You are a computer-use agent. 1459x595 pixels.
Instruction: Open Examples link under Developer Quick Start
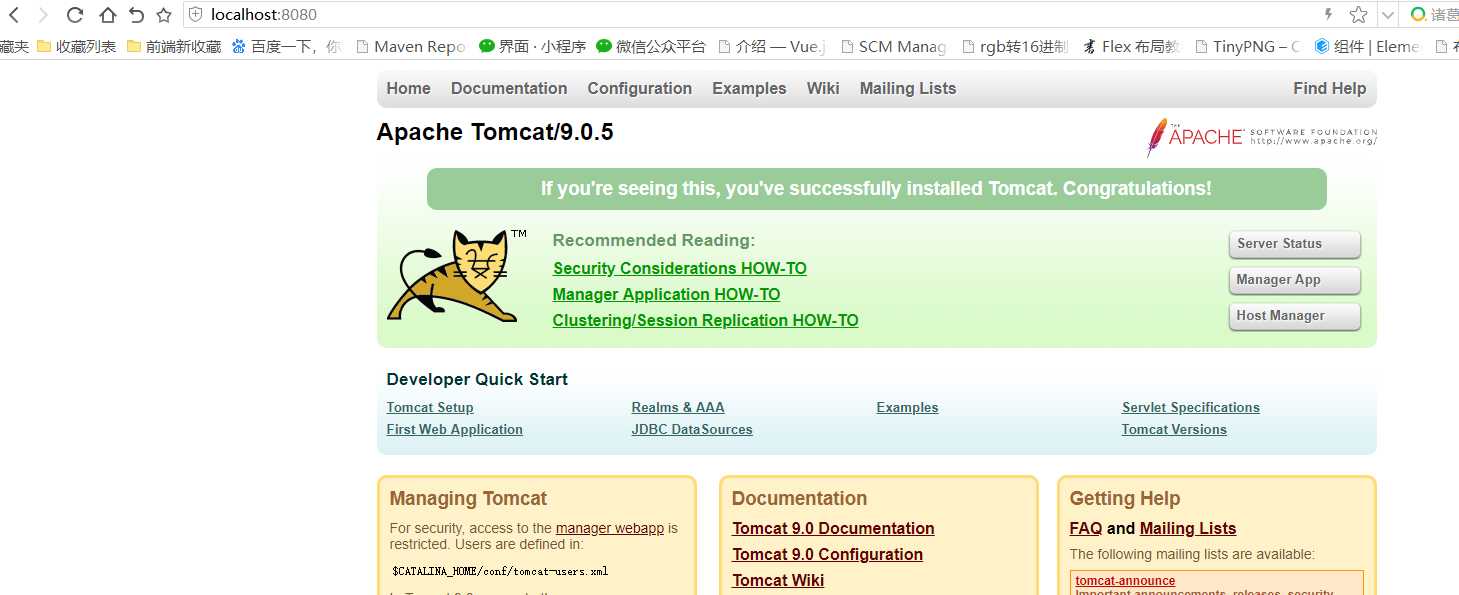point(907,407)
